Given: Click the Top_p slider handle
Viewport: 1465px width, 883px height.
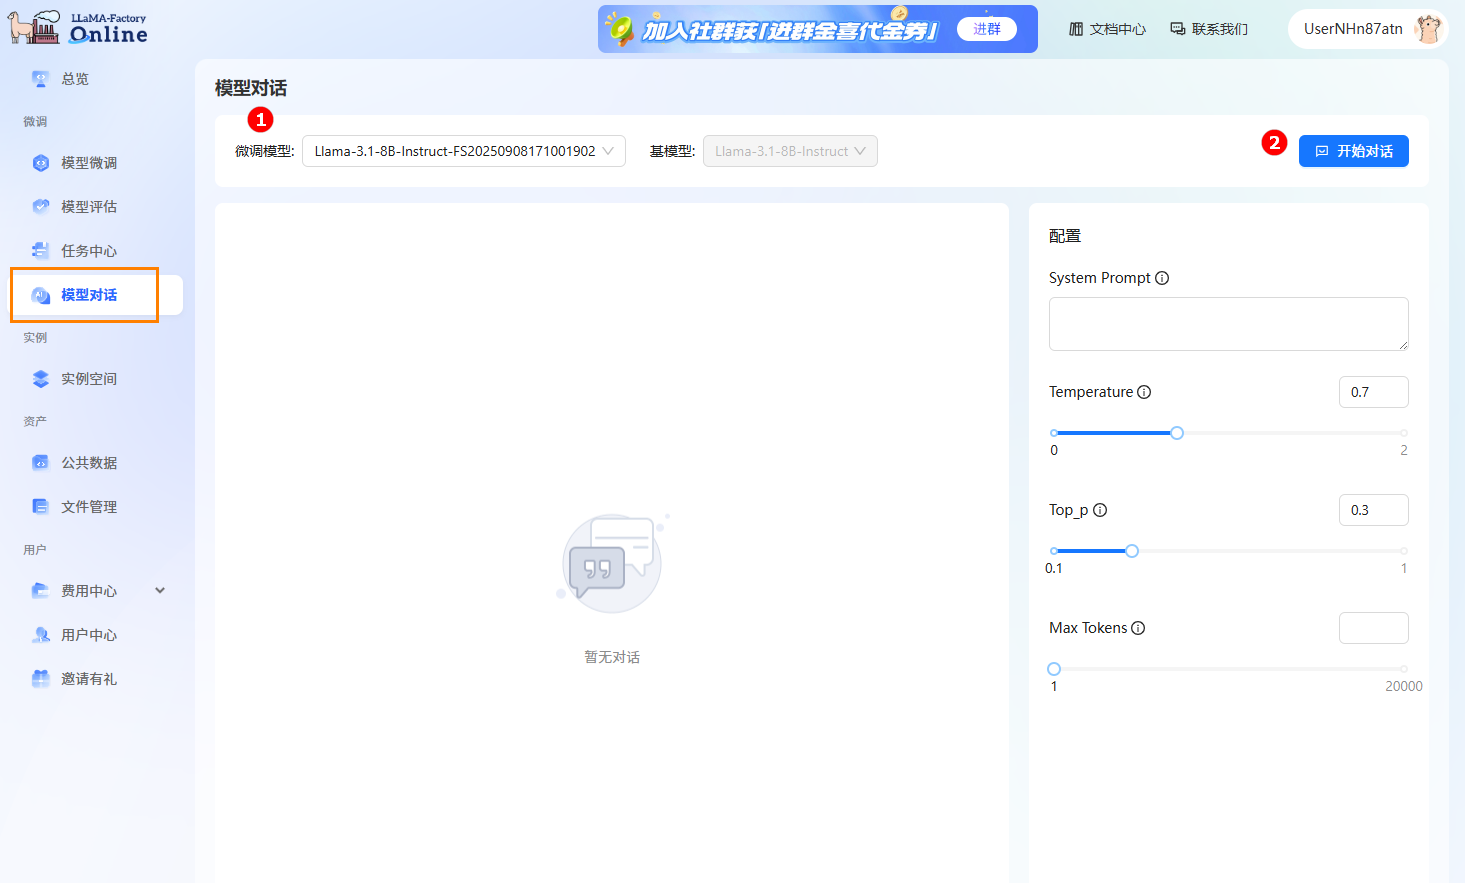Looking at the screenshot, I should click(x=1132, y=551).
